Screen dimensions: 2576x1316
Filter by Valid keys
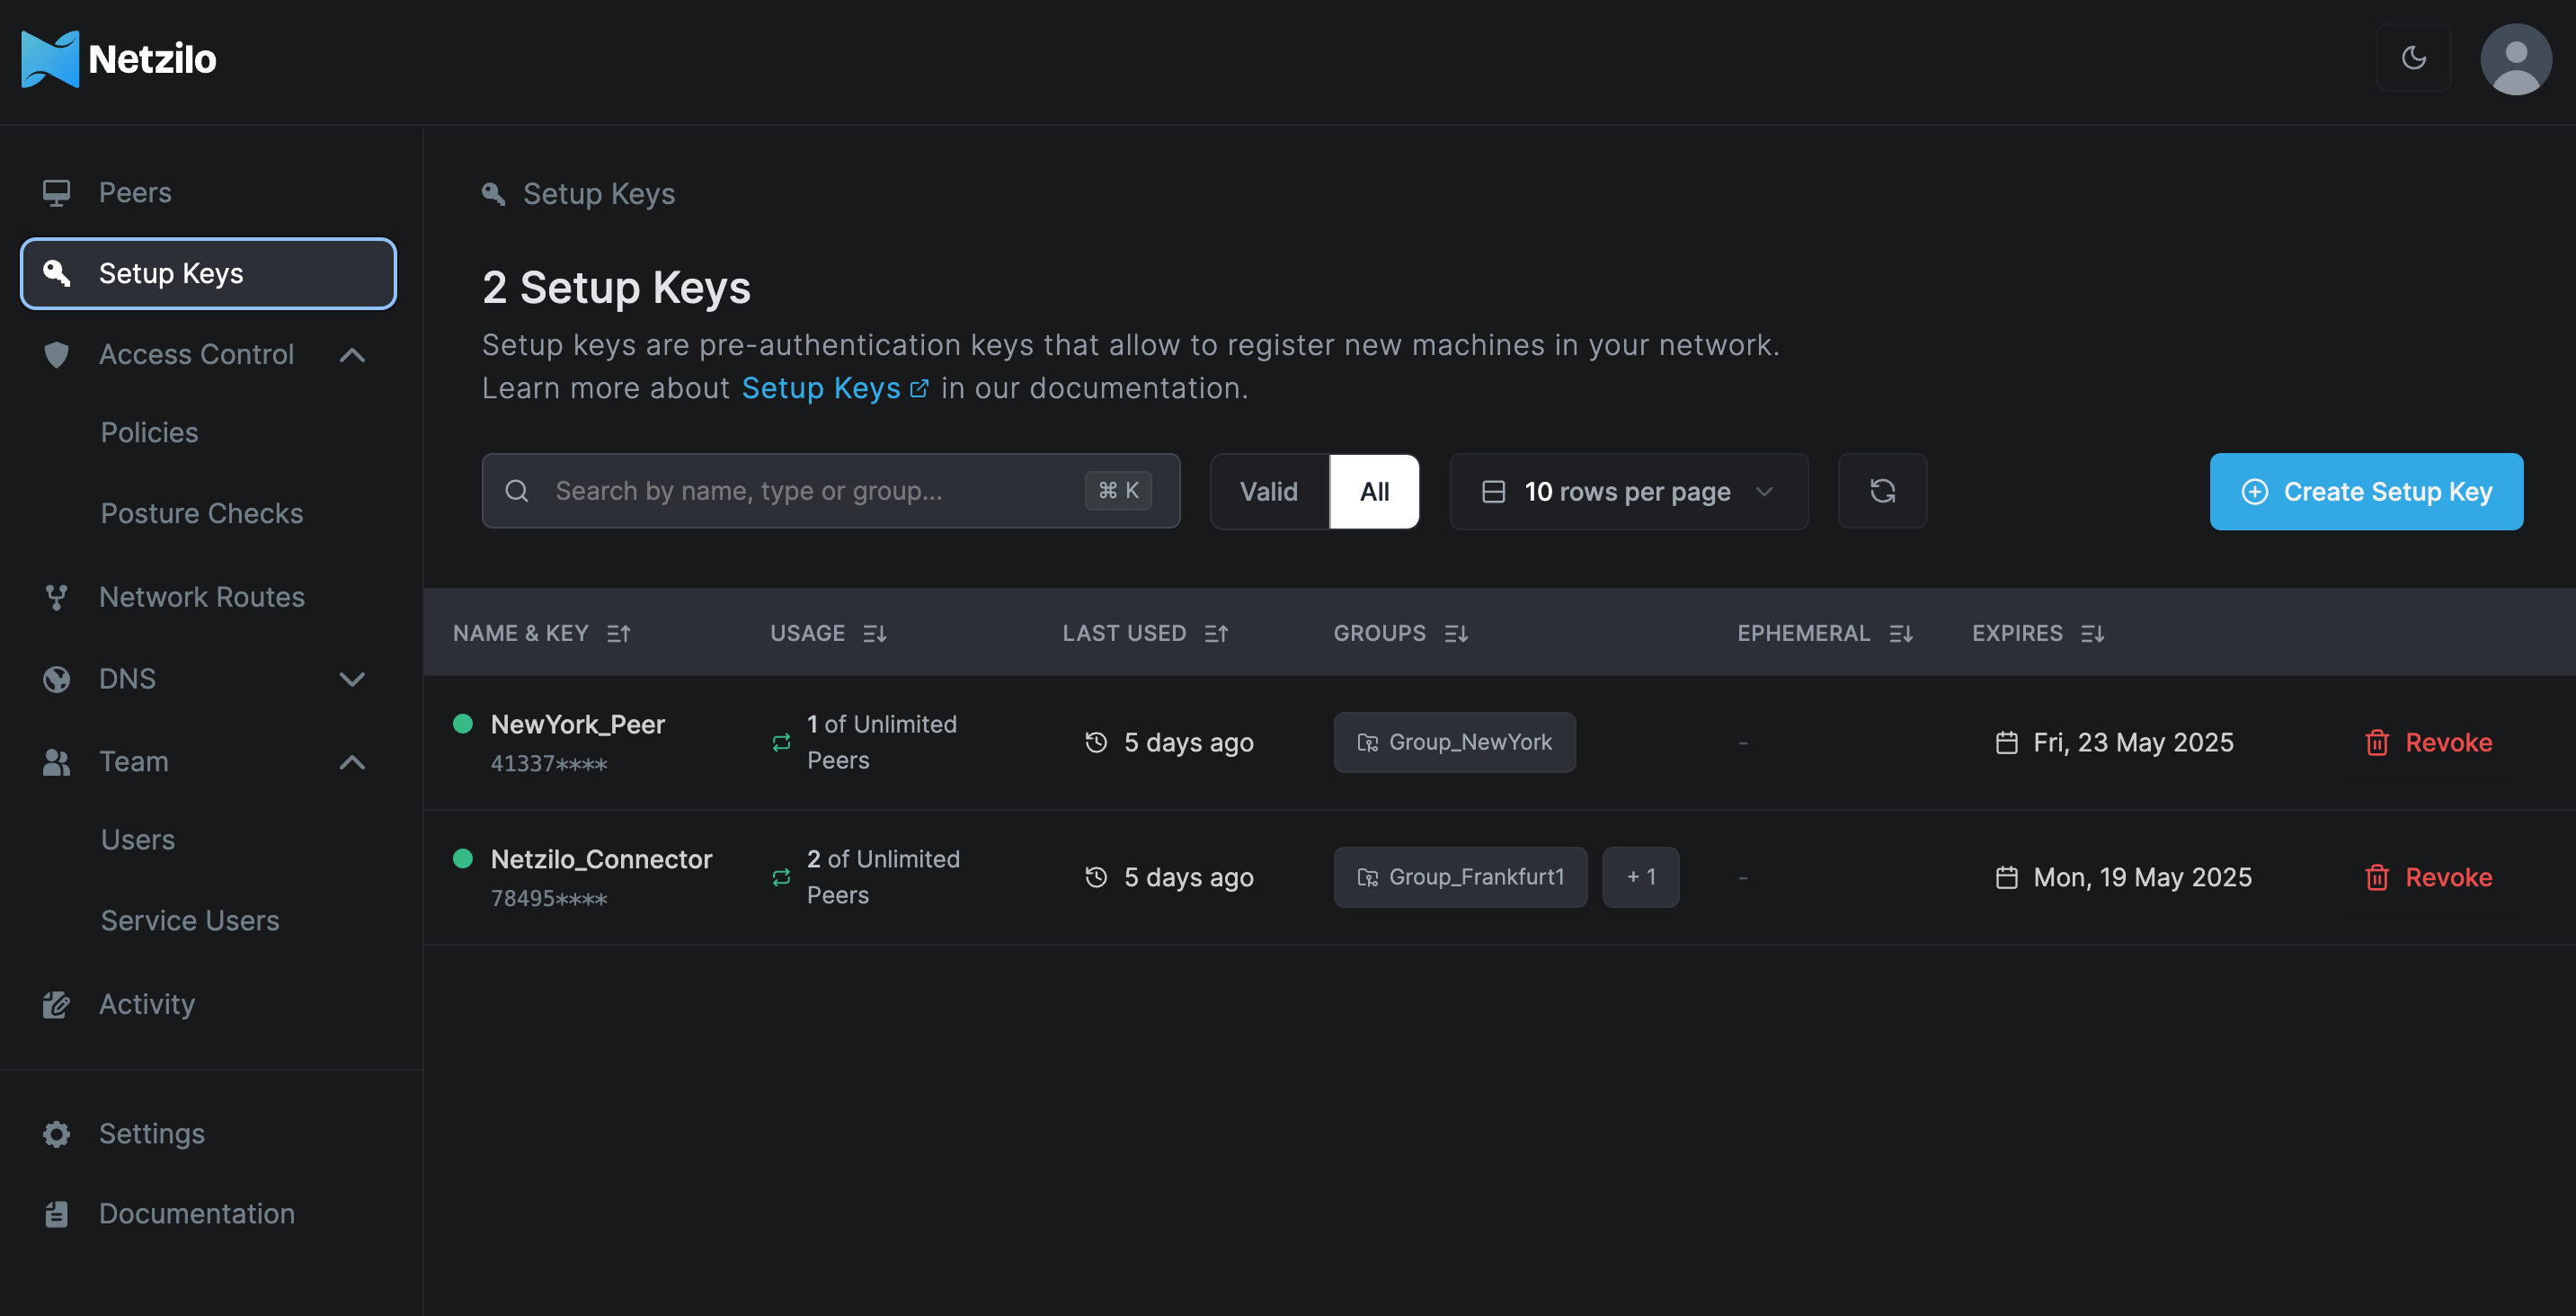coord(1269,491)
